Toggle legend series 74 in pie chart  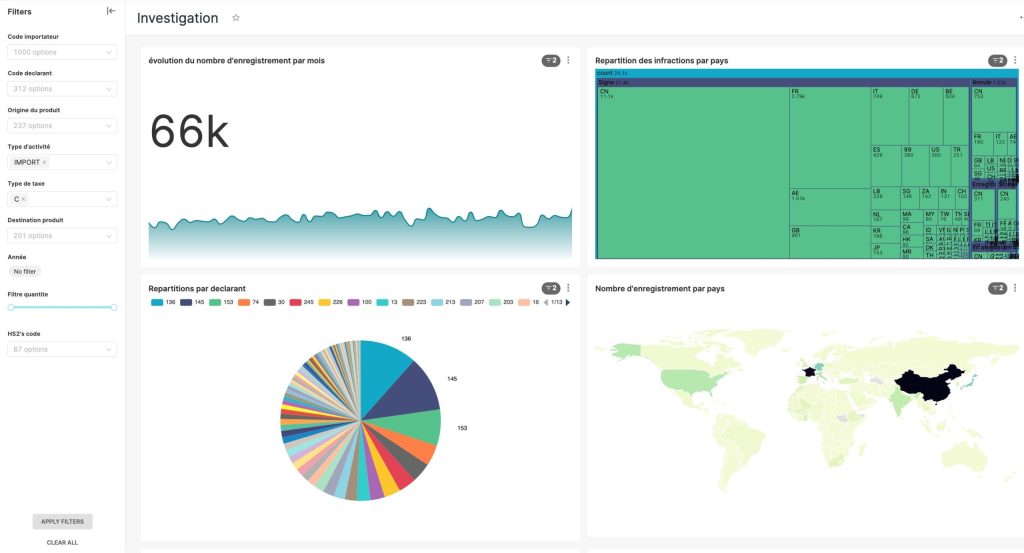click(249, 302)
